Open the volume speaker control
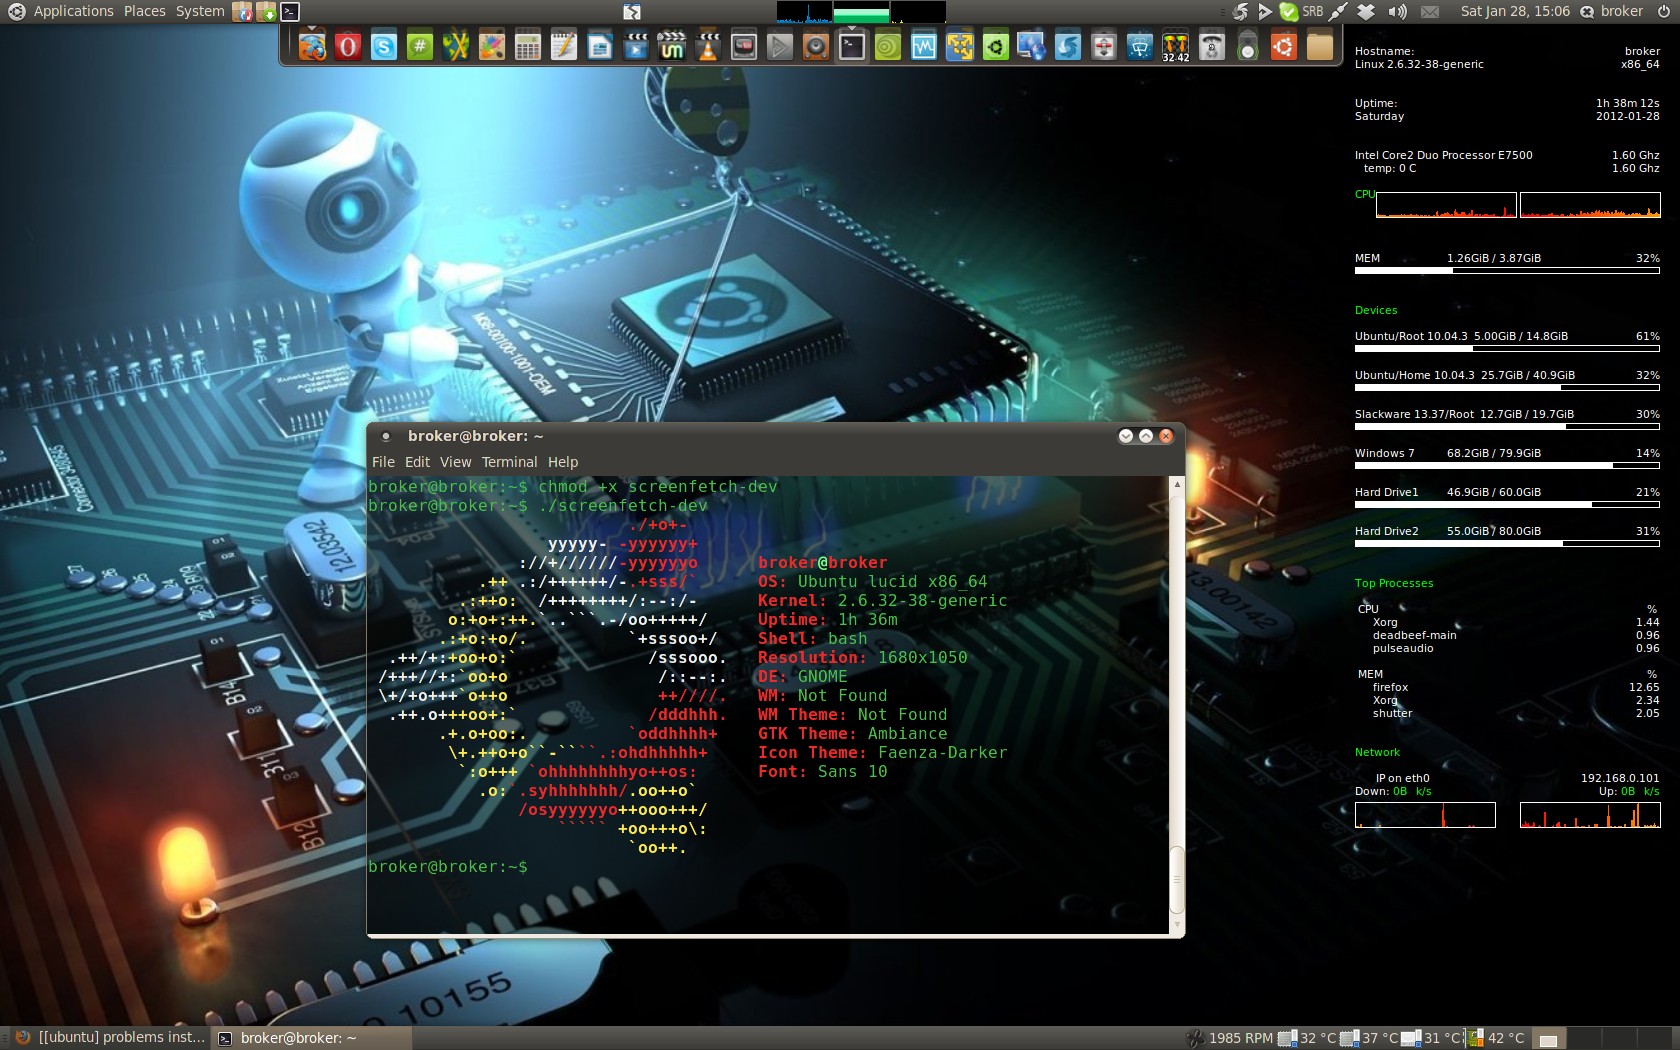Viewport: 1680px width, 1050px height. point(1398,11)
